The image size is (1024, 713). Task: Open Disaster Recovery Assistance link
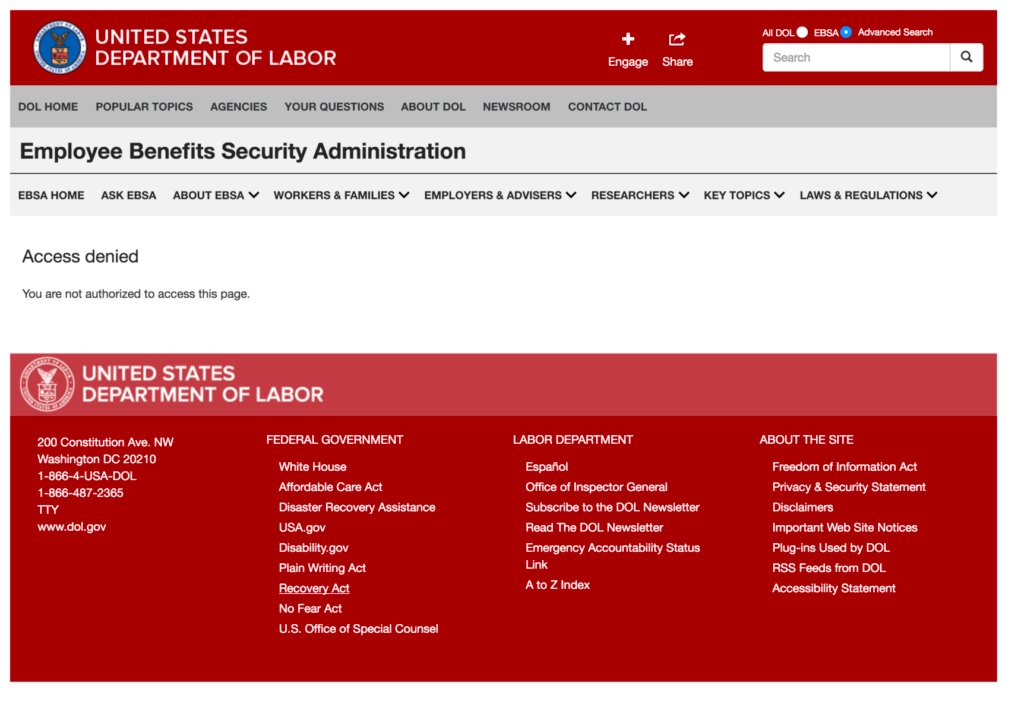357,507
